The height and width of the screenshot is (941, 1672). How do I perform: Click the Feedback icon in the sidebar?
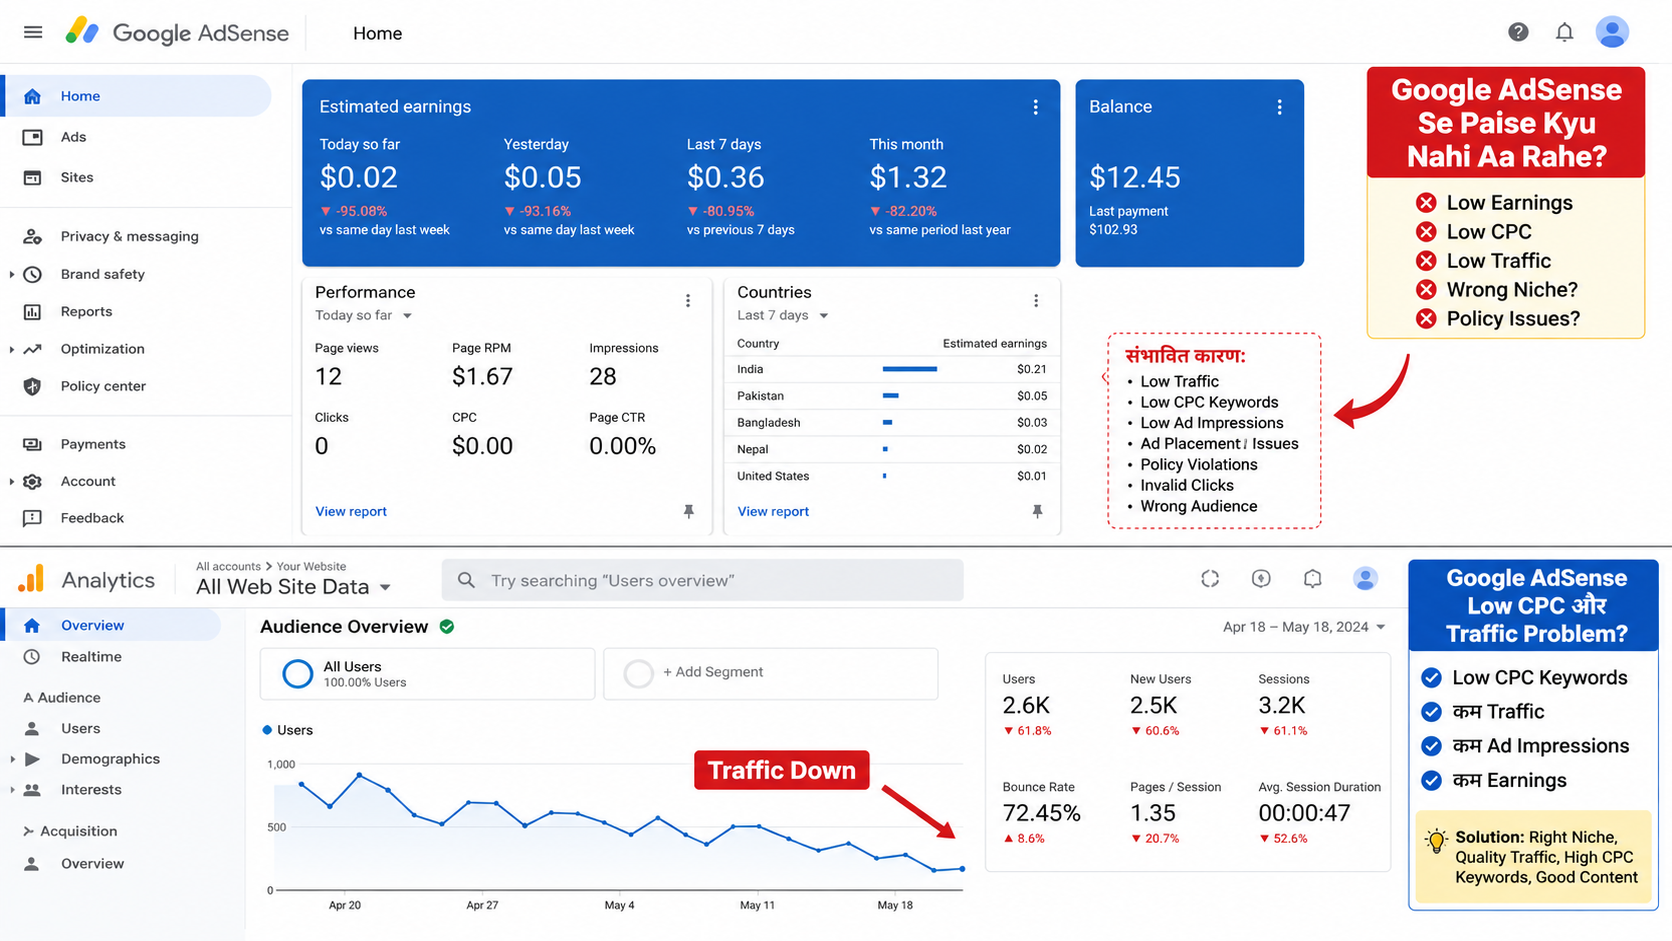[32, 518]
